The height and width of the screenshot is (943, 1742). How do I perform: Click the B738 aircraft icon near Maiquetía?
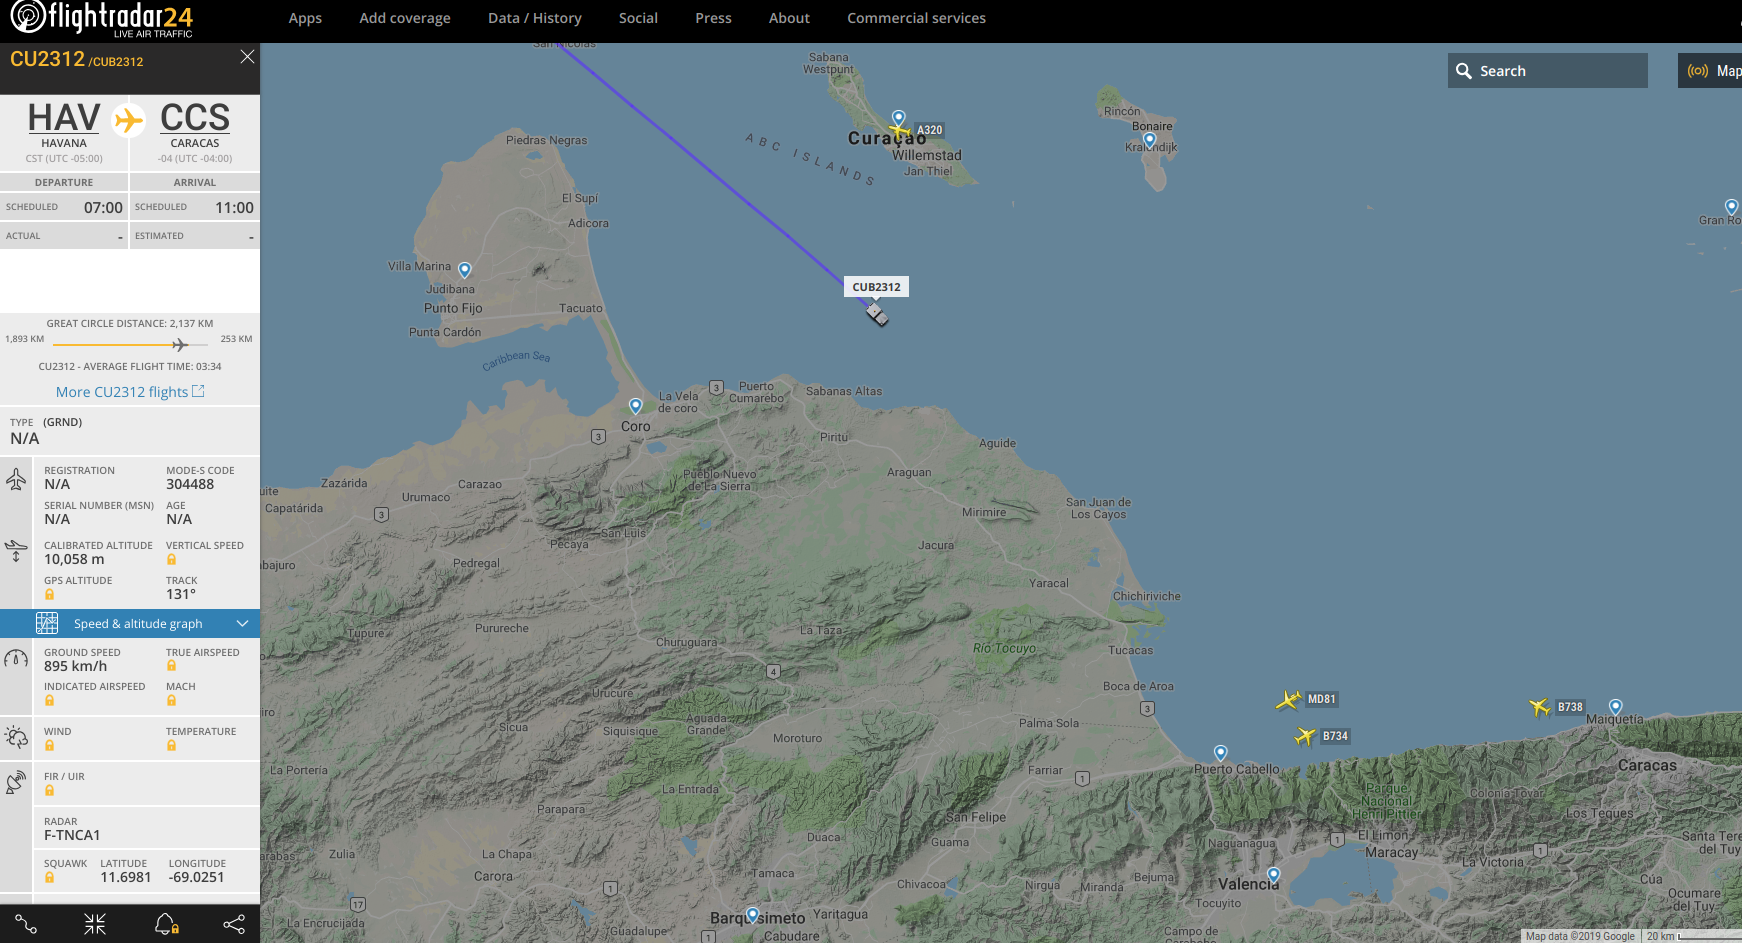click(x=1539, y=707)
